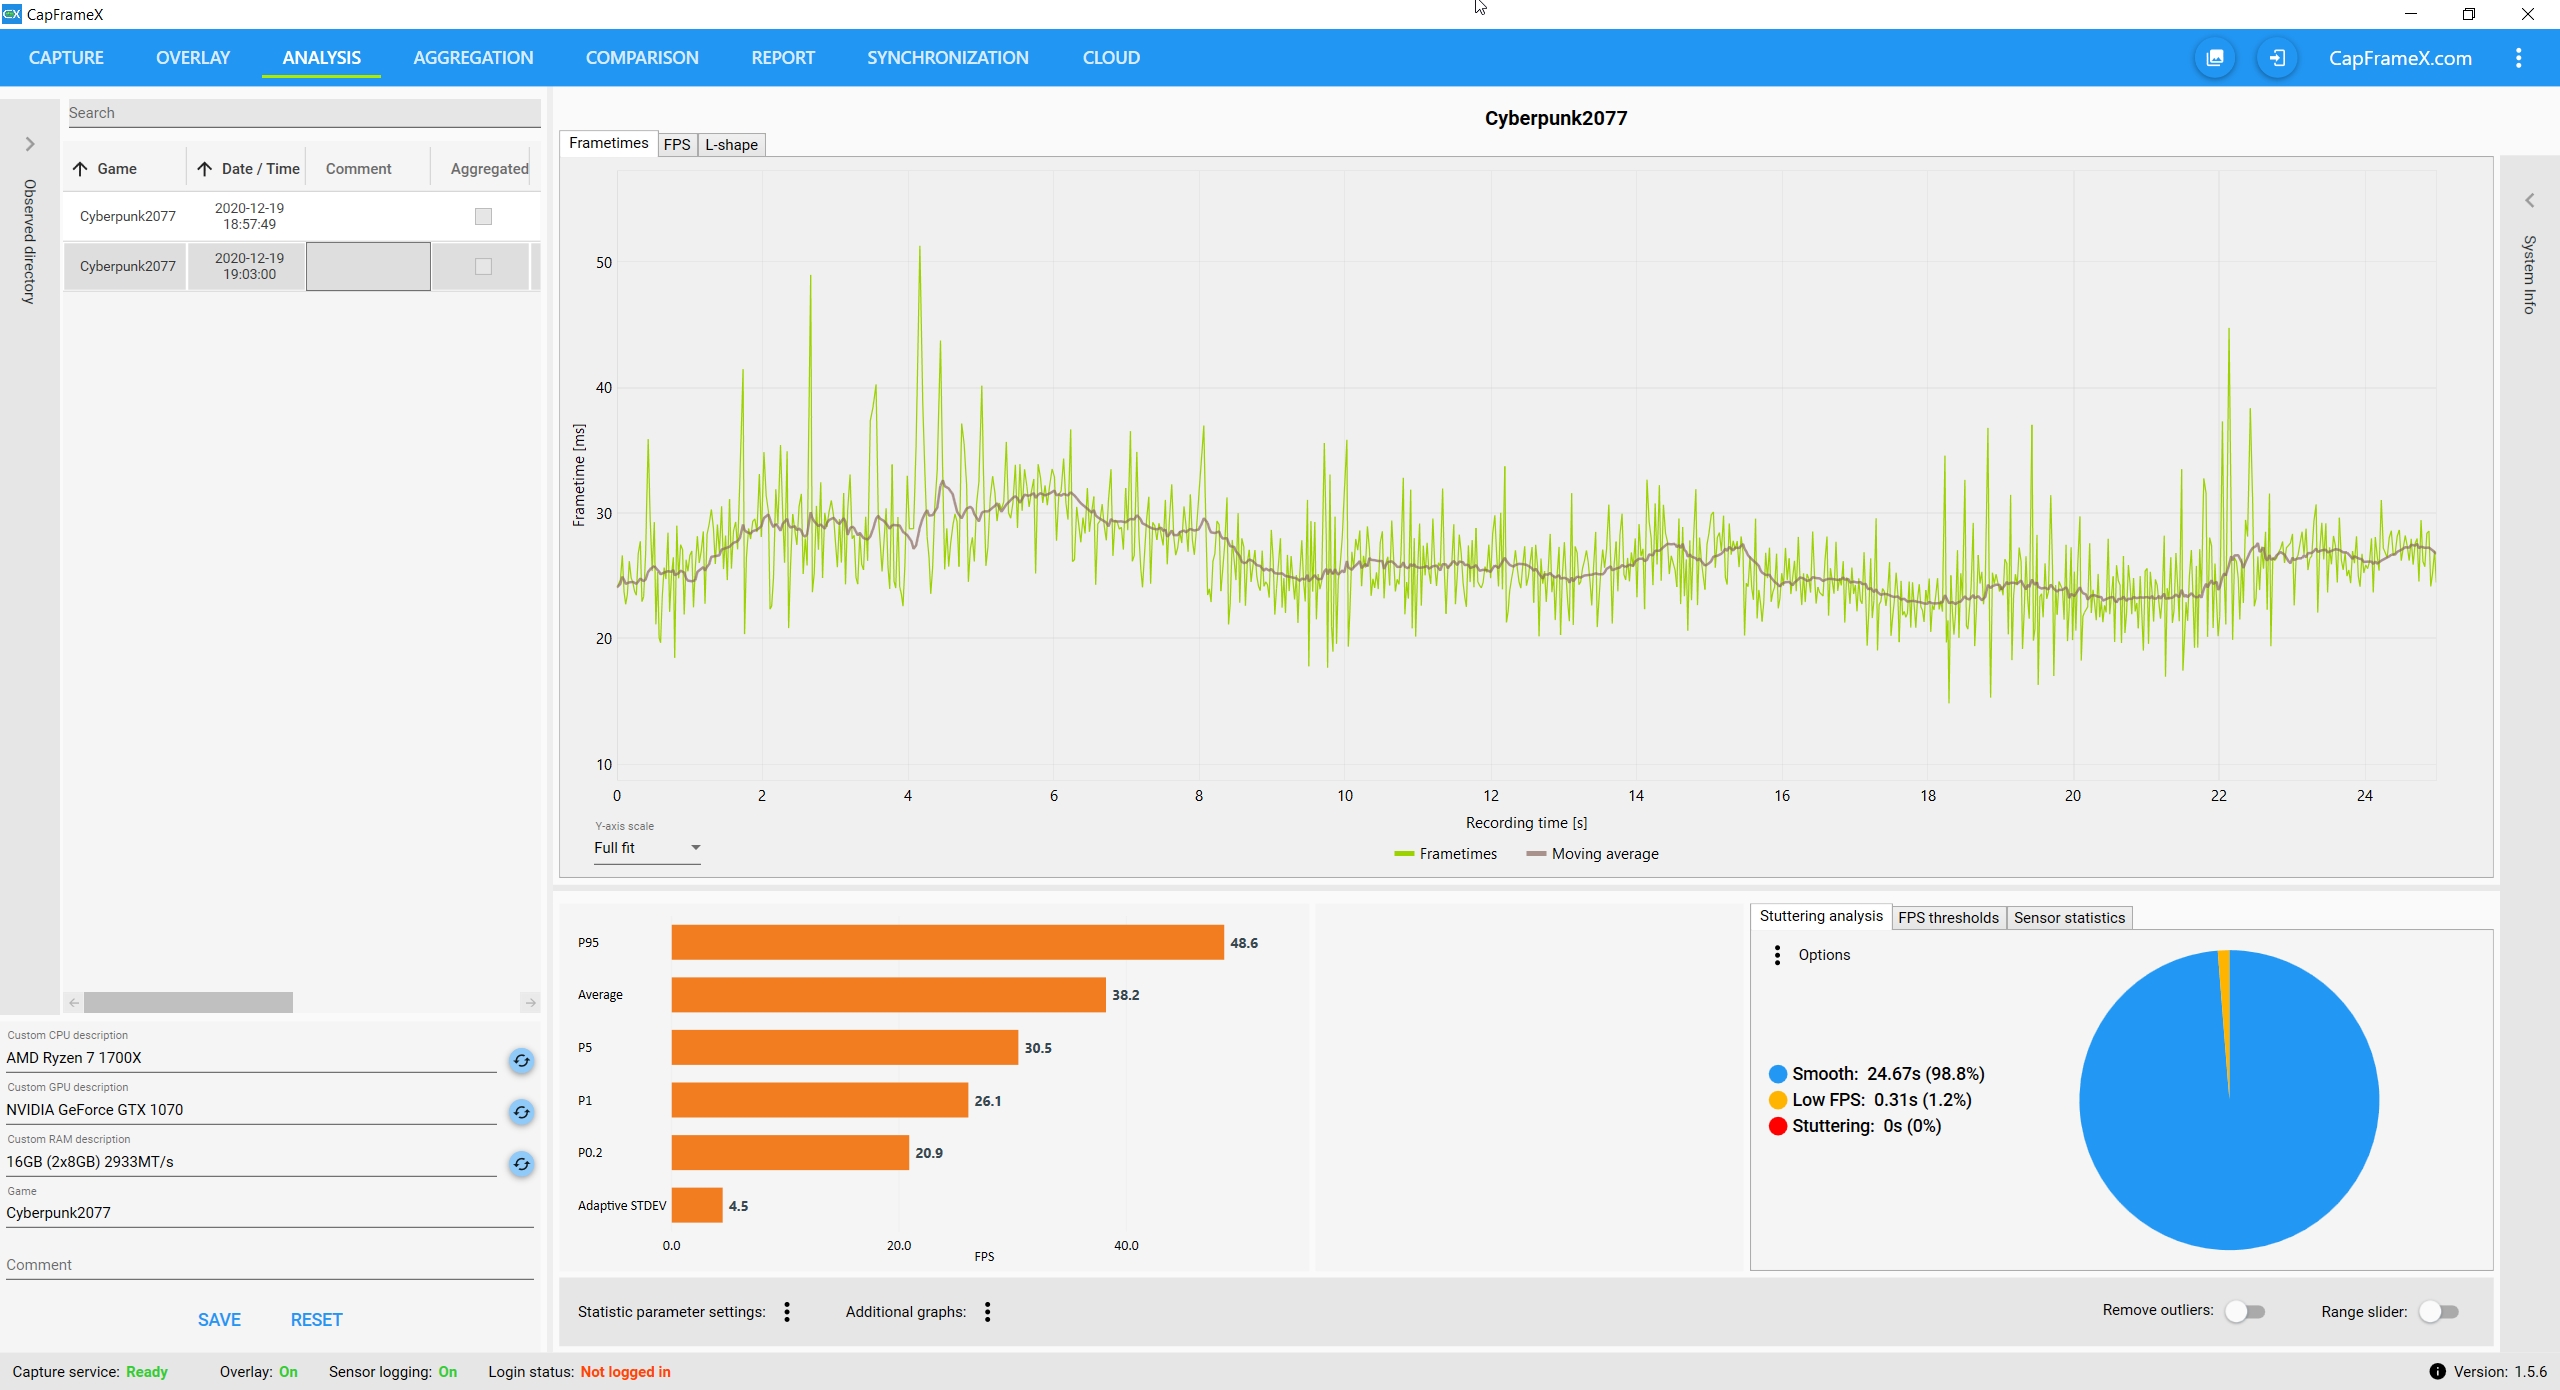
Task: Switch to the L-shape graph tab
Action: tap(731, 145)
